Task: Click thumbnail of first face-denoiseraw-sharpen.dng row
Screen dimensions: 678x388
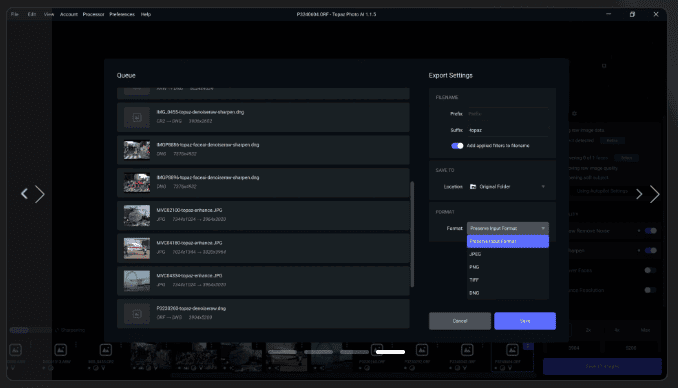Action: point(137,150)
